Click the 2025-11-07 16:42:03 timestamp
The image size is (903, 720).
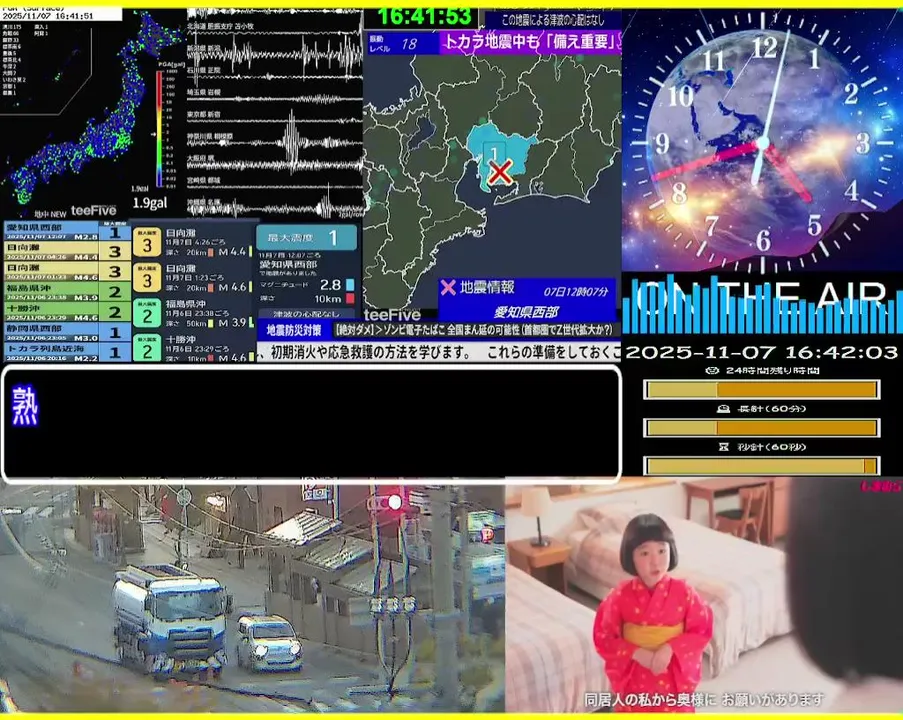[761, 352]
